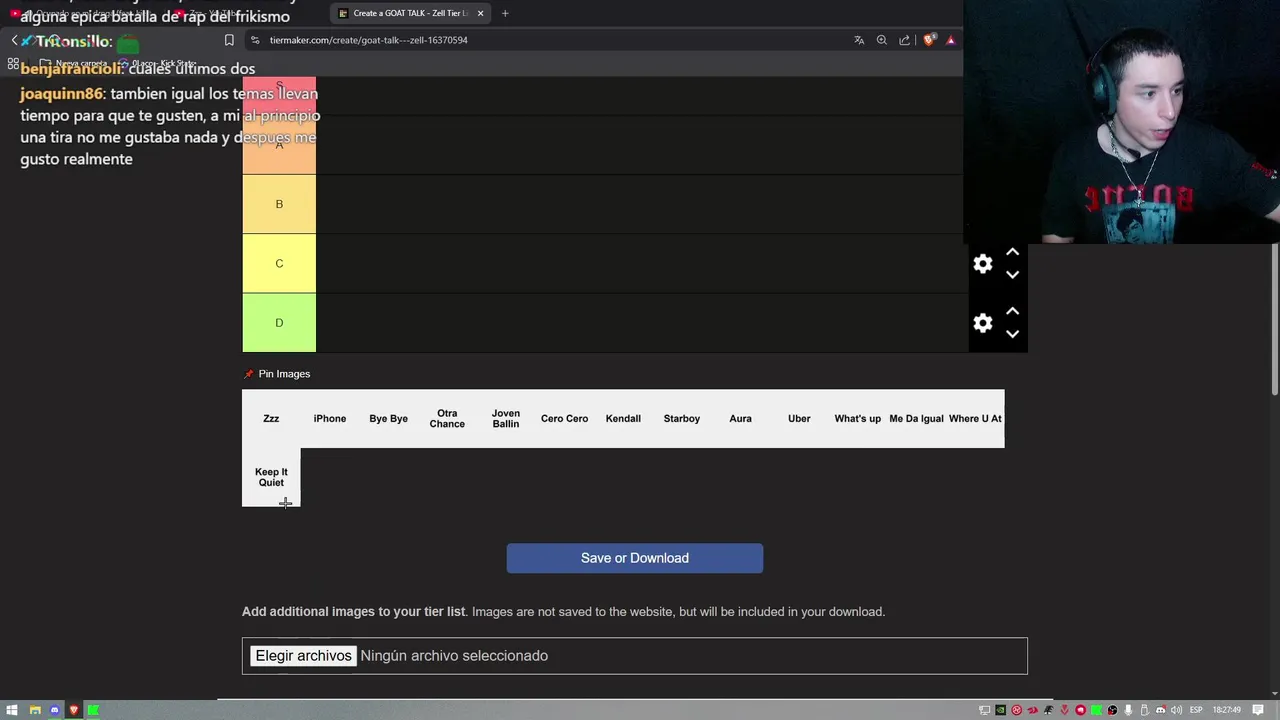Open Brave Shields lion icon
The width and height of the screenshot is (1280, 720).
[x=929, y=40]
